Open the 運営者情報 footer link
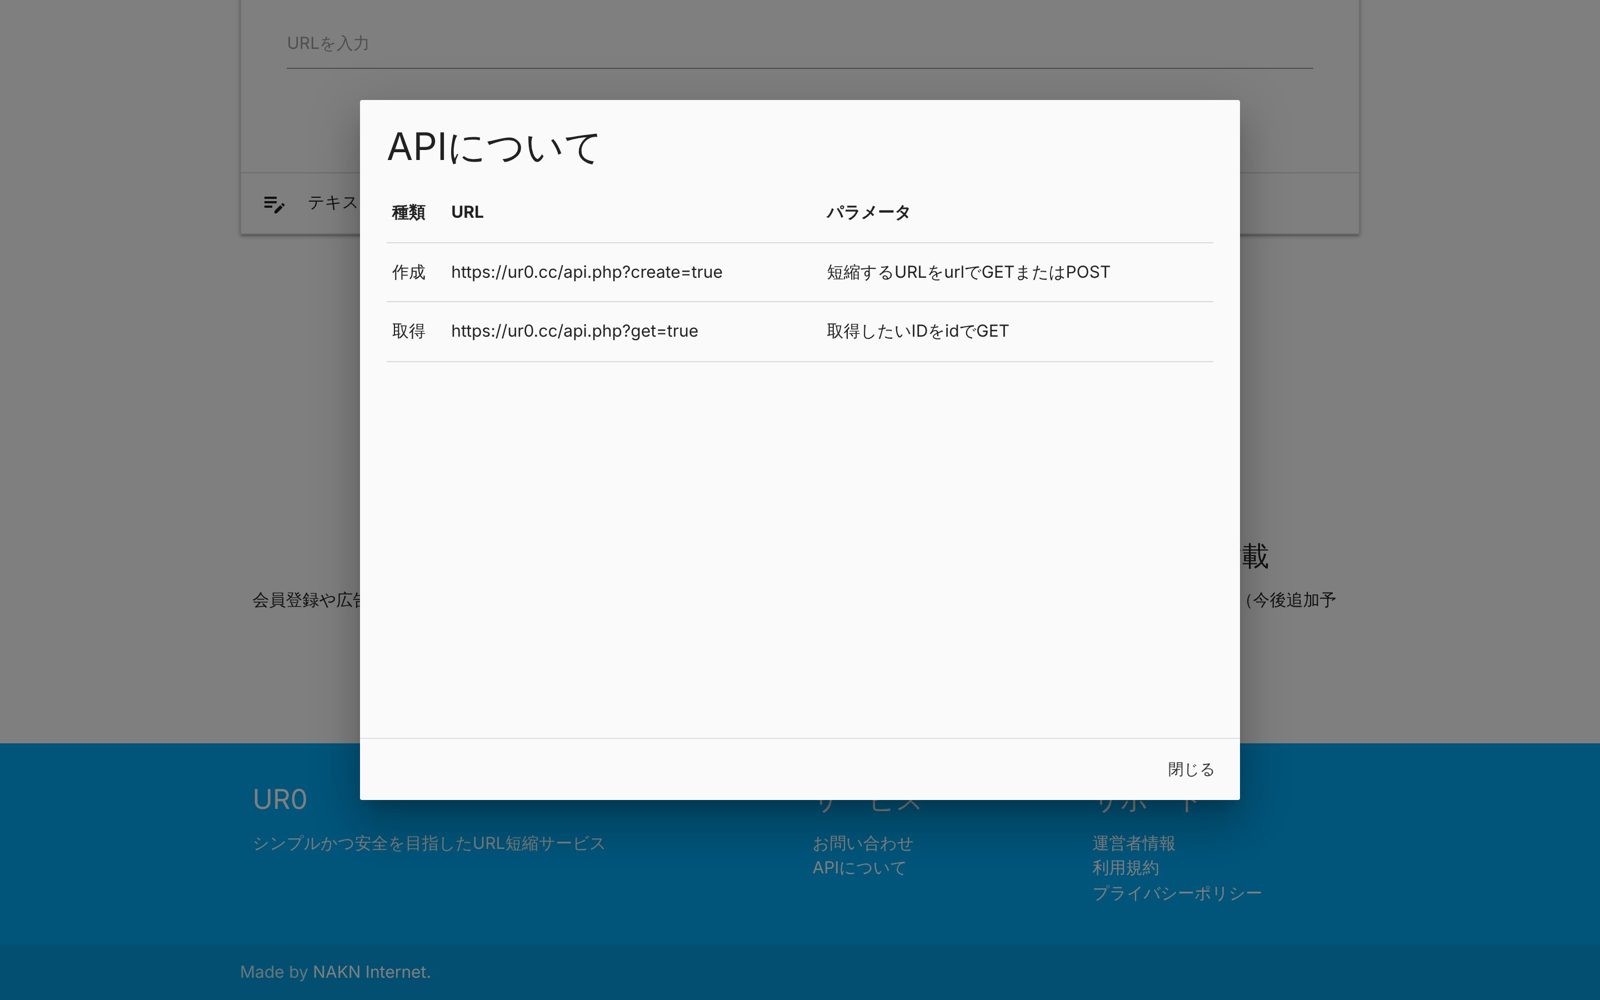 [1133, 844]
